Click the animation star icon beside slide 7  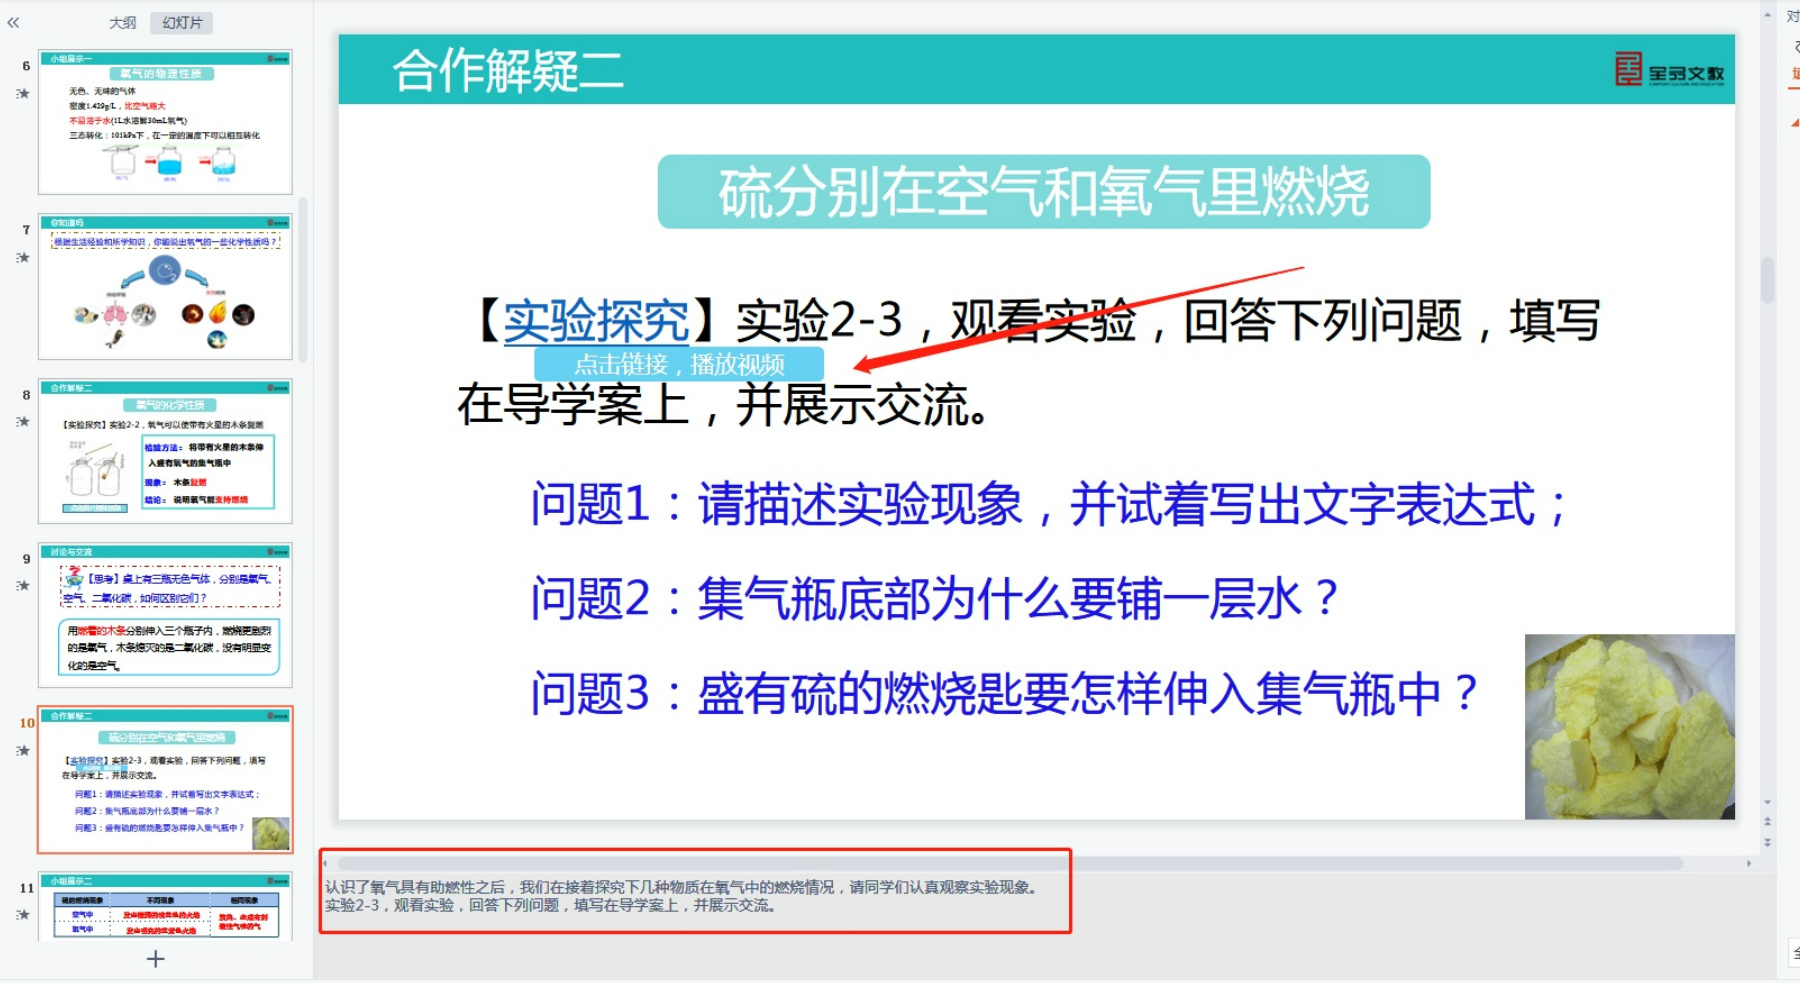[23, 258]
